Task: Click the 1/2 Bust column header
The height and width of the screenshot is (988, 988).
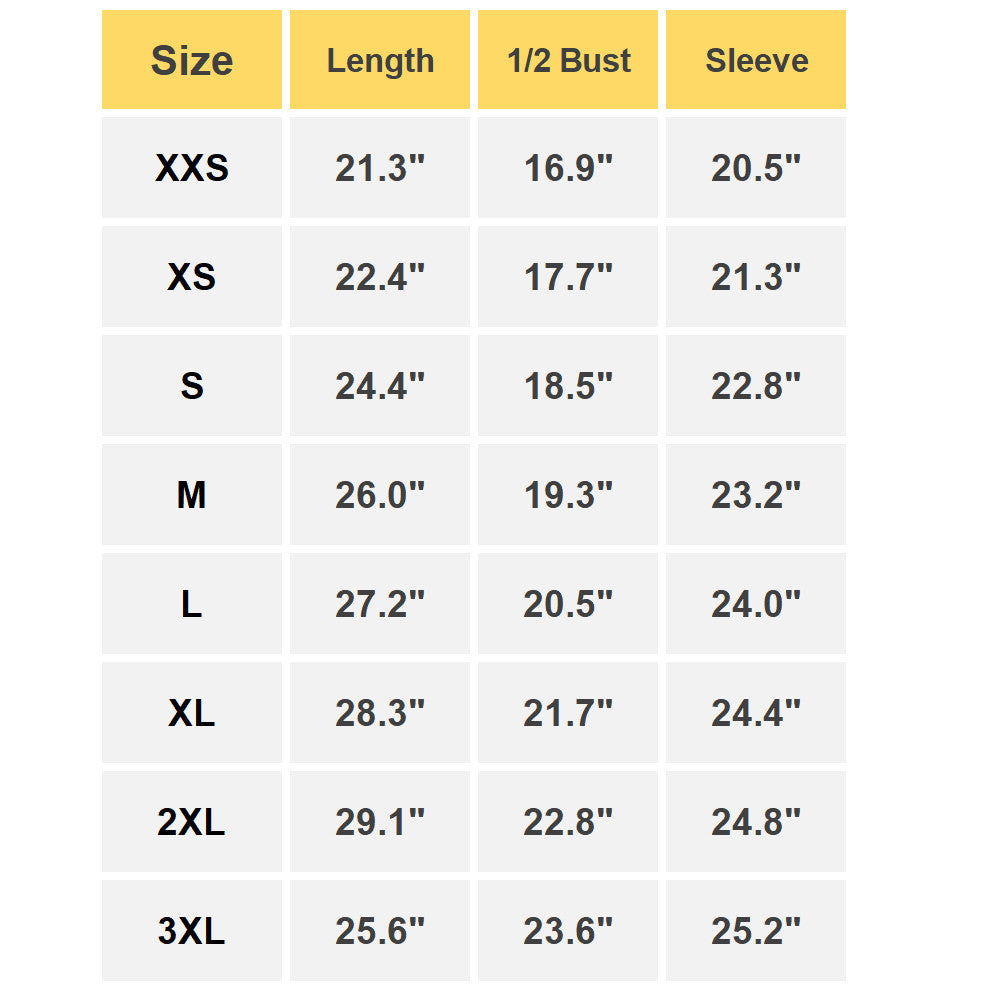Action: click(568, 60)
